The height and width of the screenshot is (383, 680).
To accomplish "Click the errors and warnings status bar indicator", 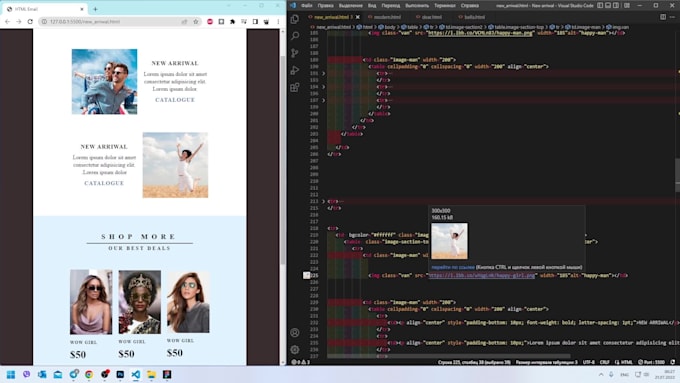I will pyautogui.click(x=301, y=362).
